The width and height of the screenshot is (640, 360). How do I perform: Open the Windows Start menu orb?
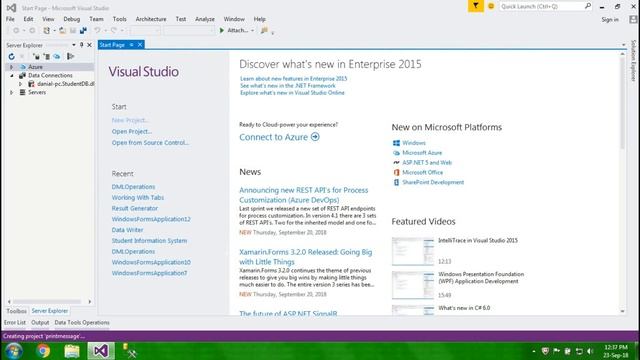(13, 351)
